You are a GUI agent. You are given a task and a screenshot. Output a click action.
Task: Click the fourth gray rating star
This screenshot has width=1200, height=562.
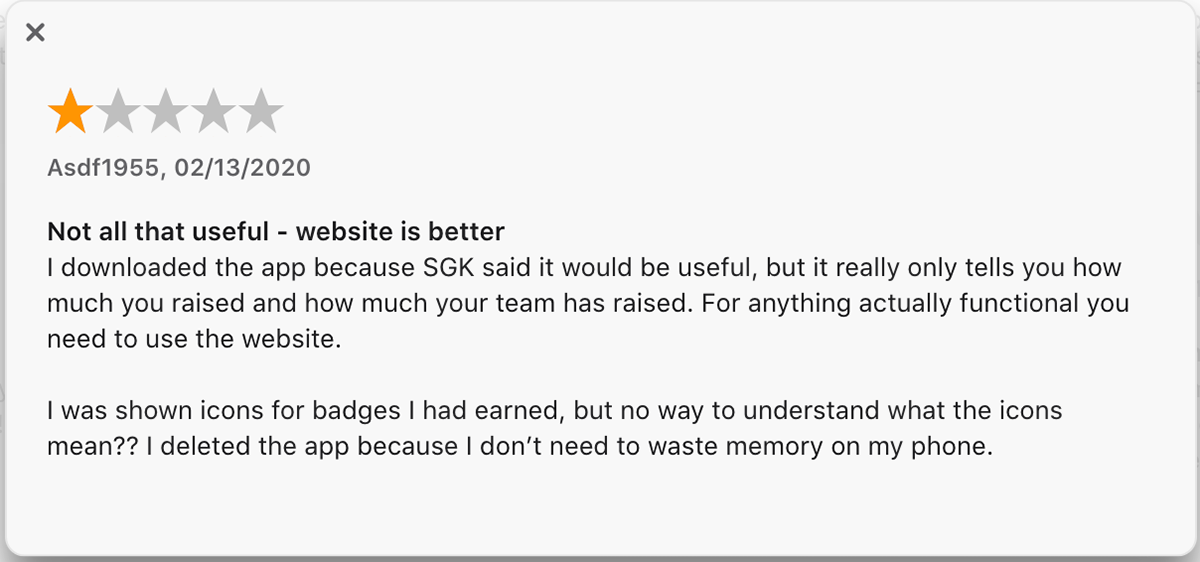(214, 111)
